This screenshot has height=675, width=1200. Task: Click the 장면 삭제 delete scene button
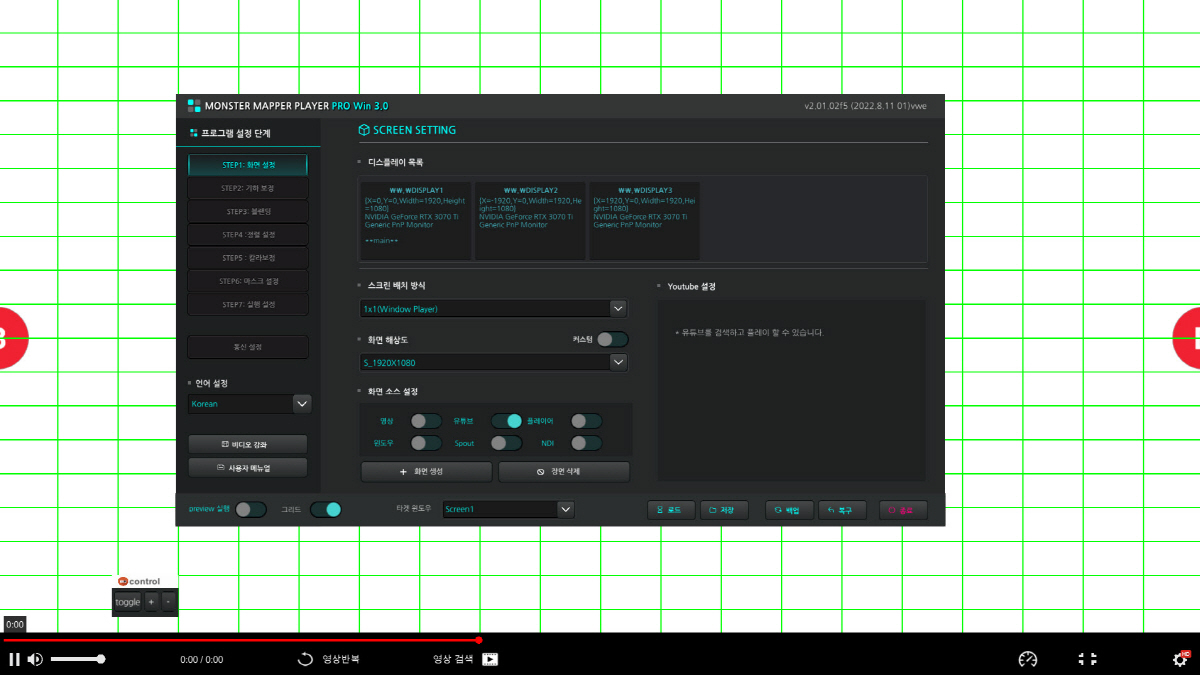tap(564, 471)
